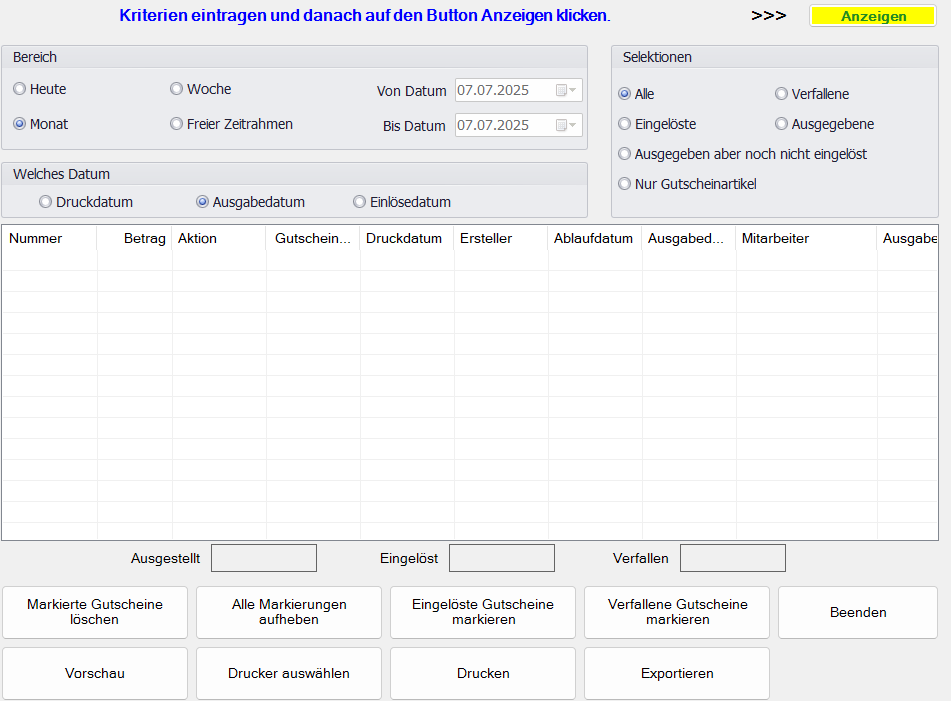Select Einlösedatum radio button
951x701 pixels.
tap(360, 202)
